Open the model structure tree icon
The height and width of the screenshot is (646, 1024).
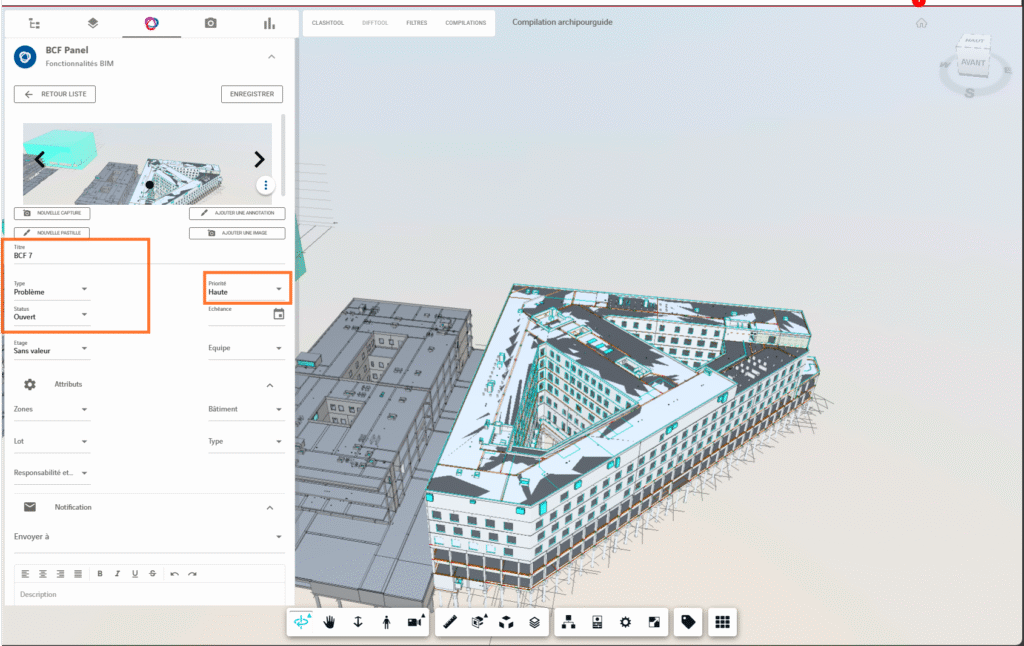click(569, 622)
